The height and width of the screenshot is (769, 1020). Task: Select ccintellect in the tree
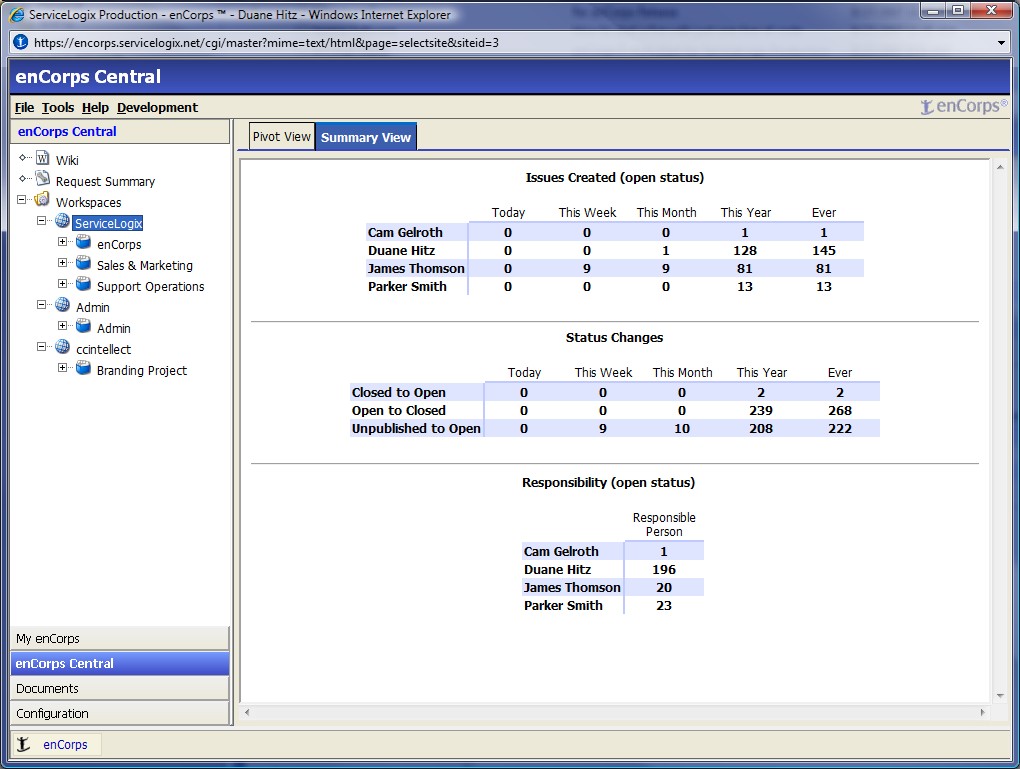click(103, 349)
